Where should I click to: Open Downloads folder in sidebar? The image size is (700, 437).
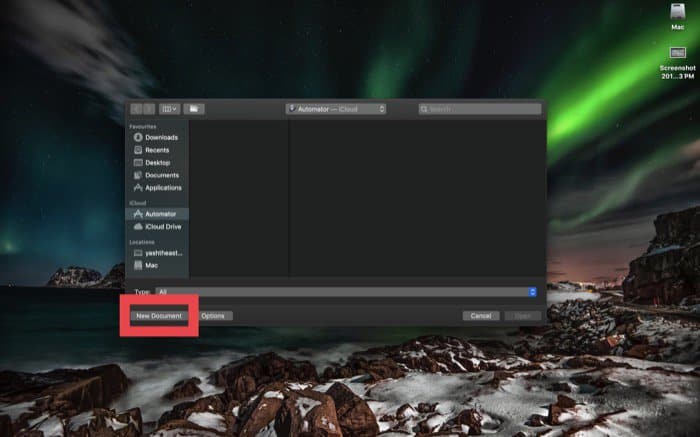click(160, 137)
